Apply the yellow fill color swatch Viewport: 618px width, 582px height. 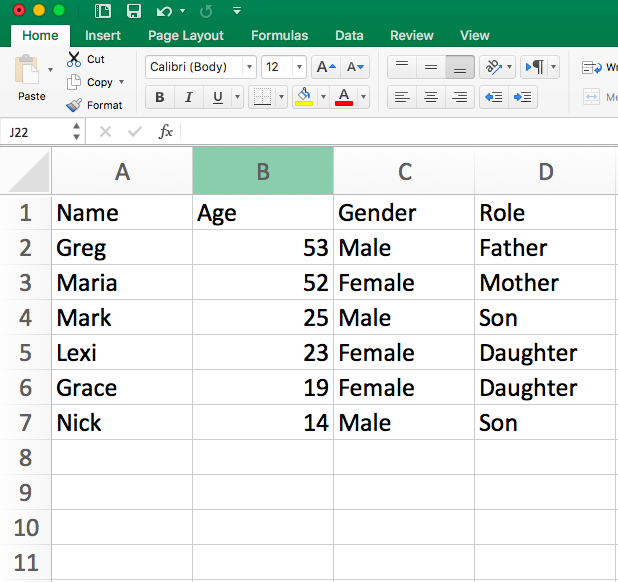tap(304, 97)
